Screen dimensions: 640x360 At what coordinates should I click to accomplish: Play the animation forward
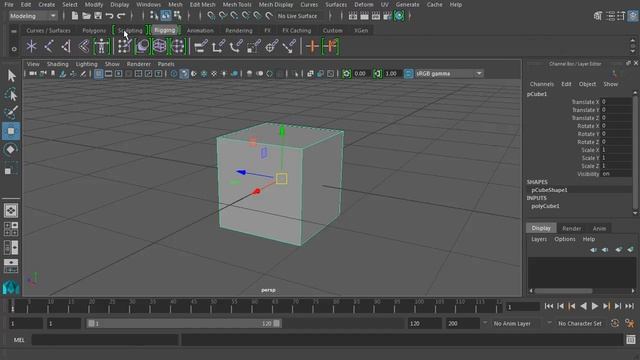coord(595,306)
